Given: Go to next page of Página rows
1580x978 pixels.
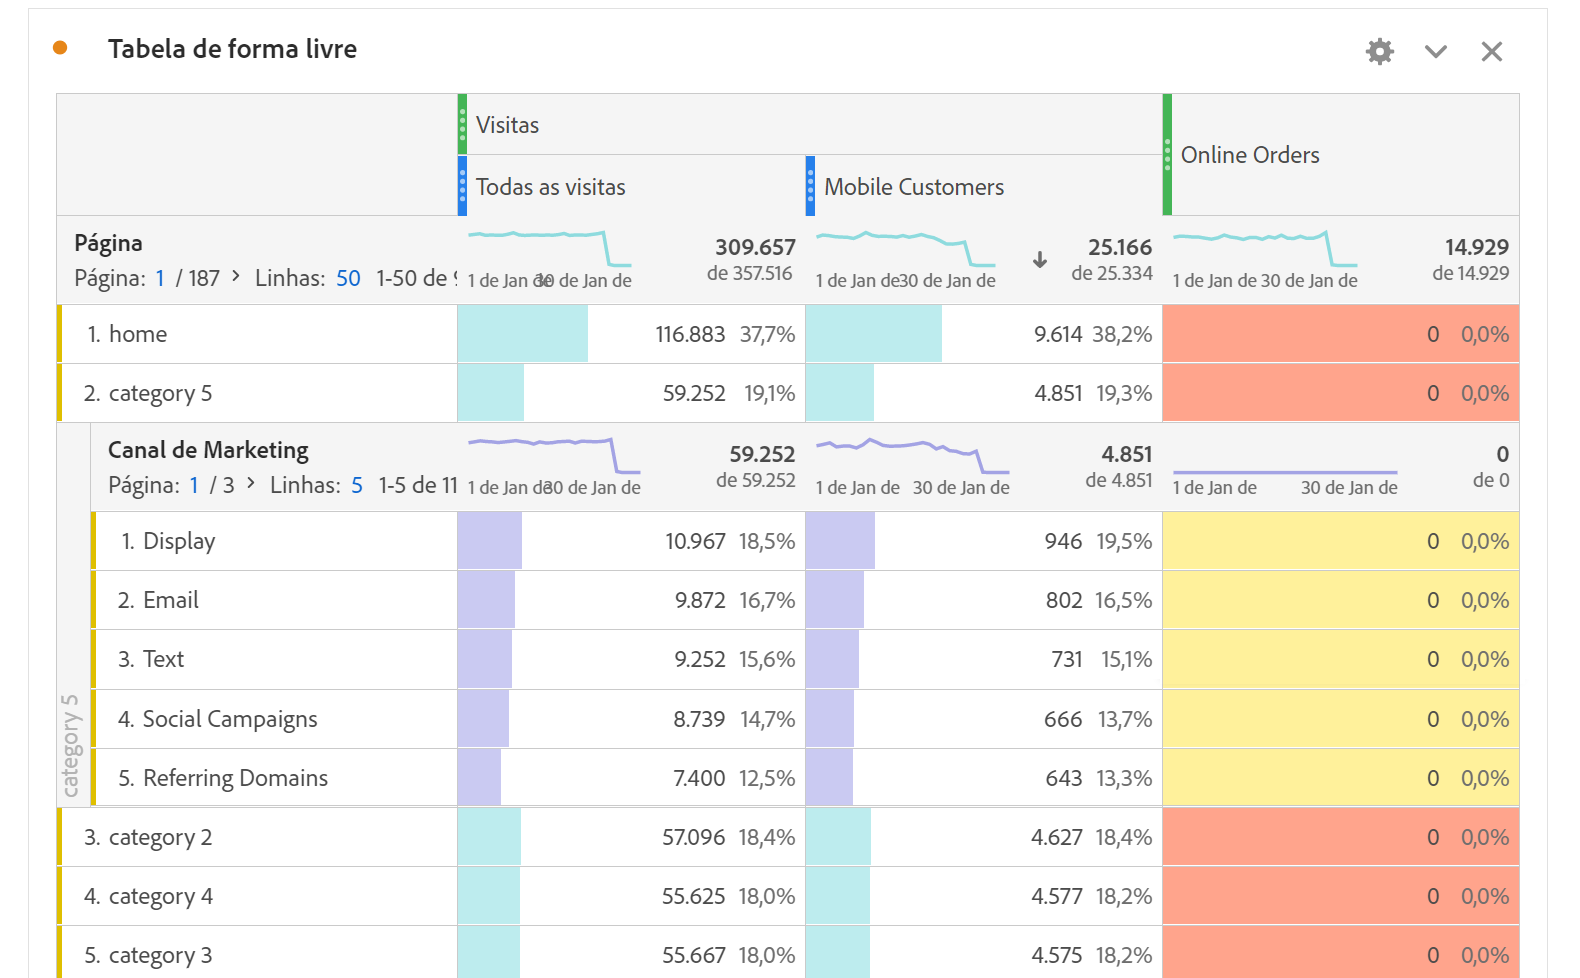Looking at the screenshot, I should point(236,276).
